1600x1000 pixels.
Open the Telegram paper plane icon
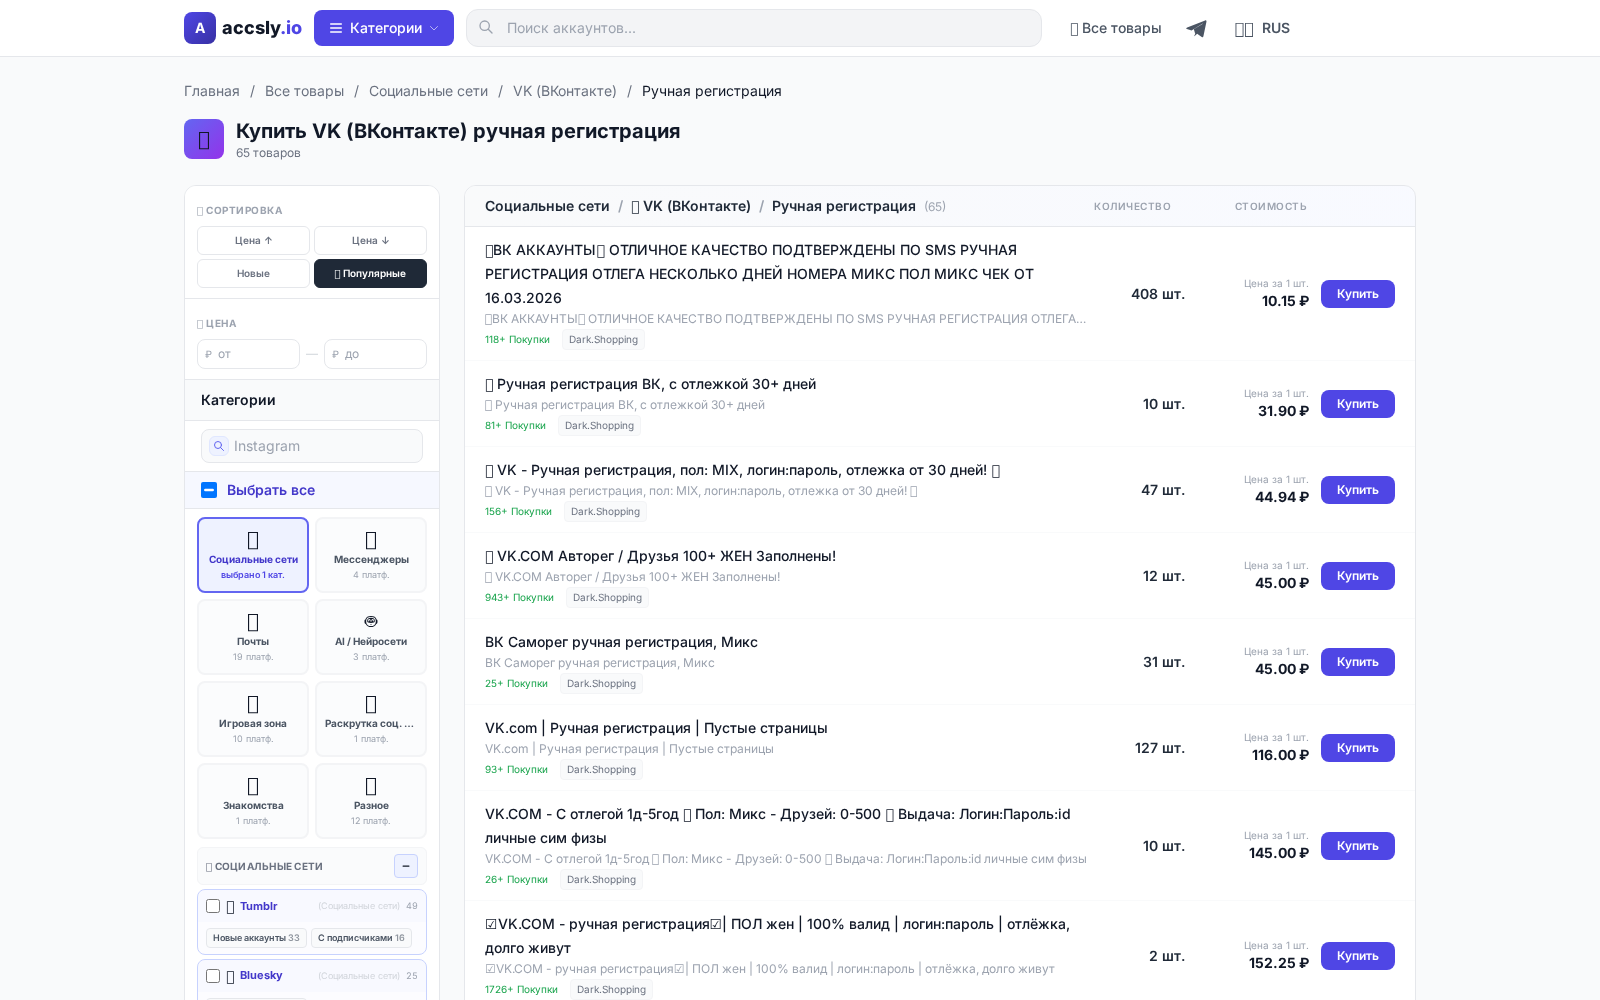[x=1196, y=28]
